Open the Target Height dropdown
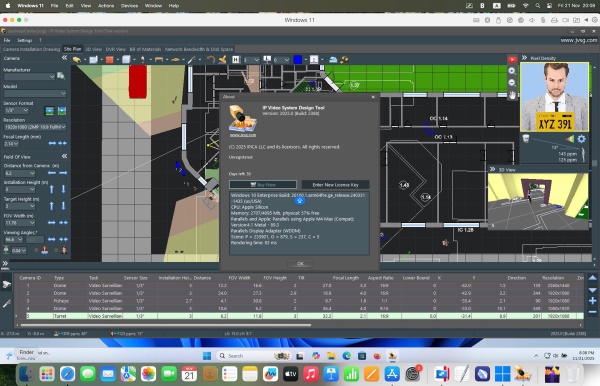Screen dimensions: 600x386 click(20, 206)
